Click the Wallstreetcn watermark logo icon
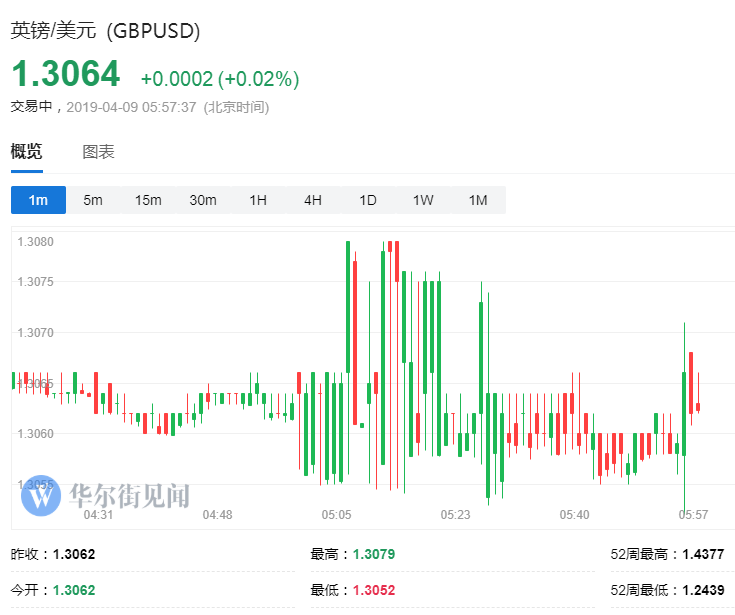The image size is (735, 615). click(42, 496)
